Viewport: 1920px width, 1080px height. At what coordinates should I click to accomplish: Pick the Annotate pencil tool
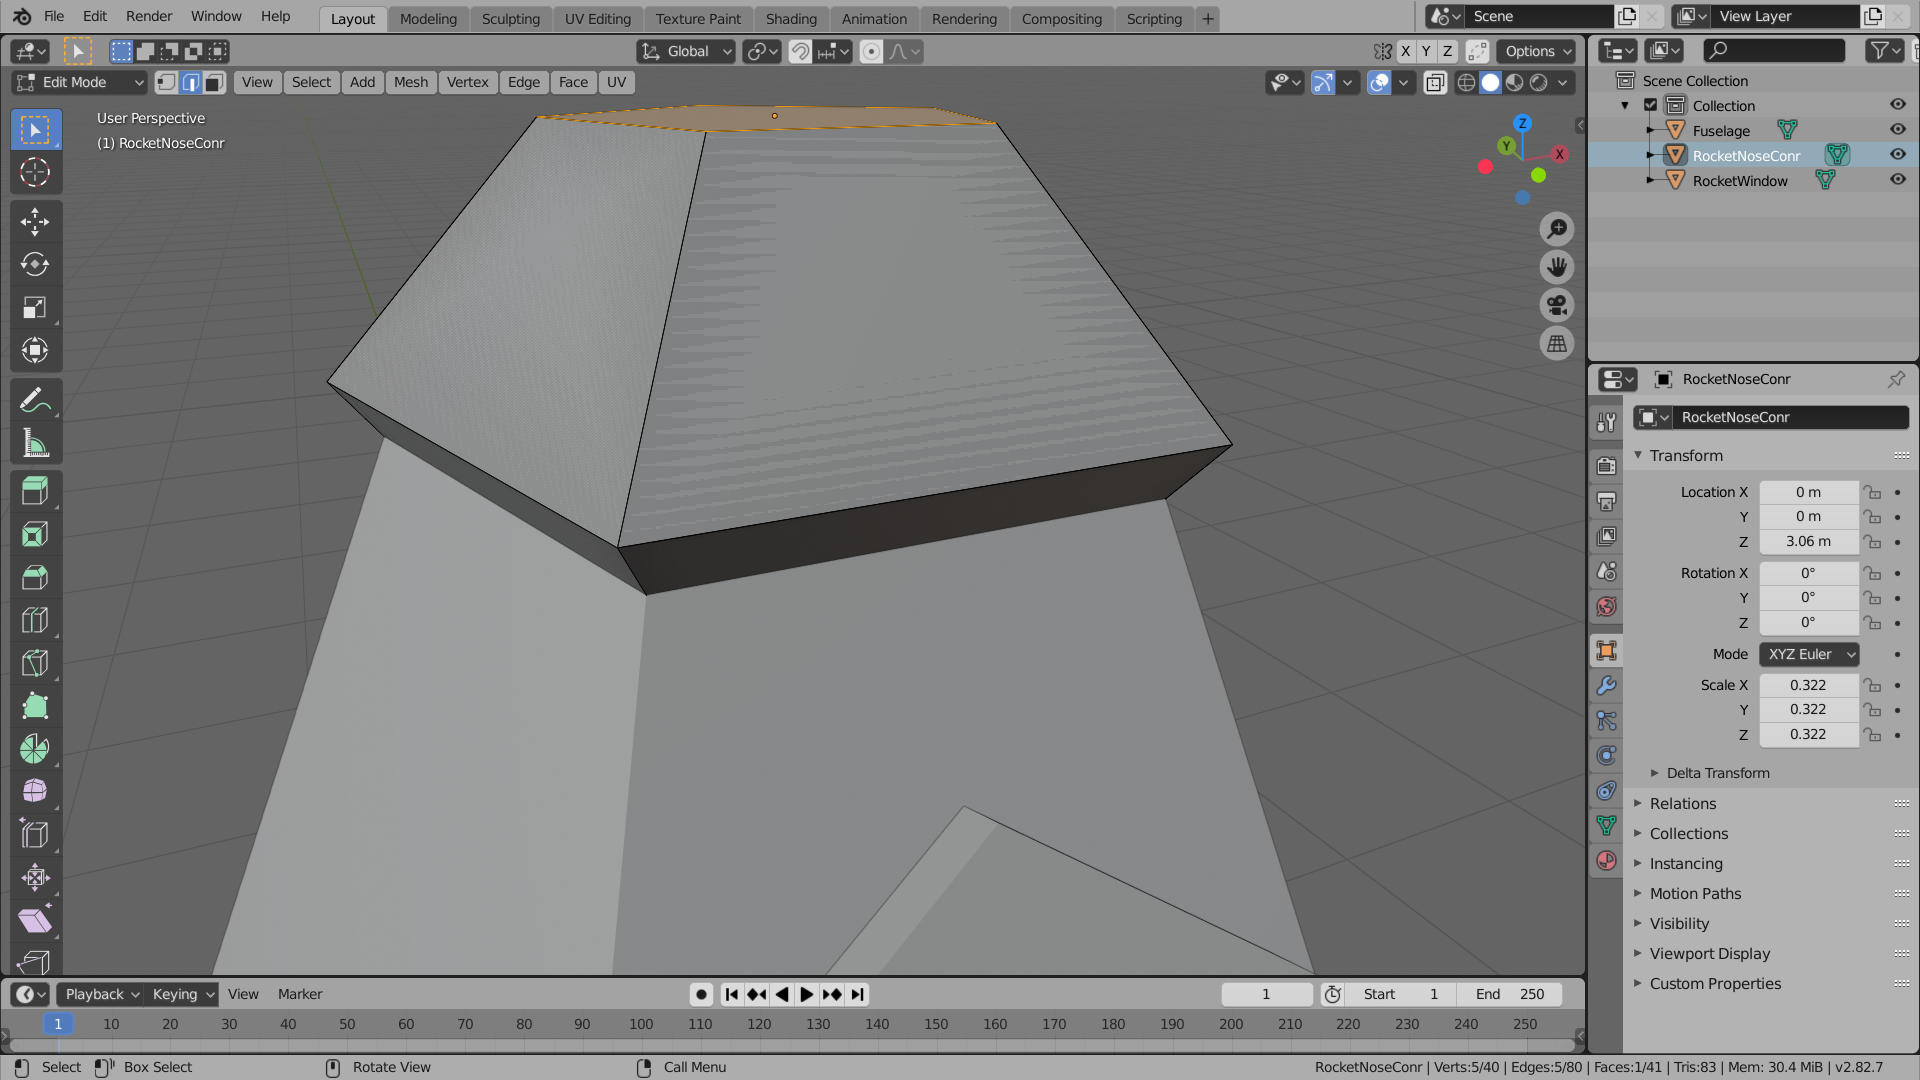pos(35,401)
